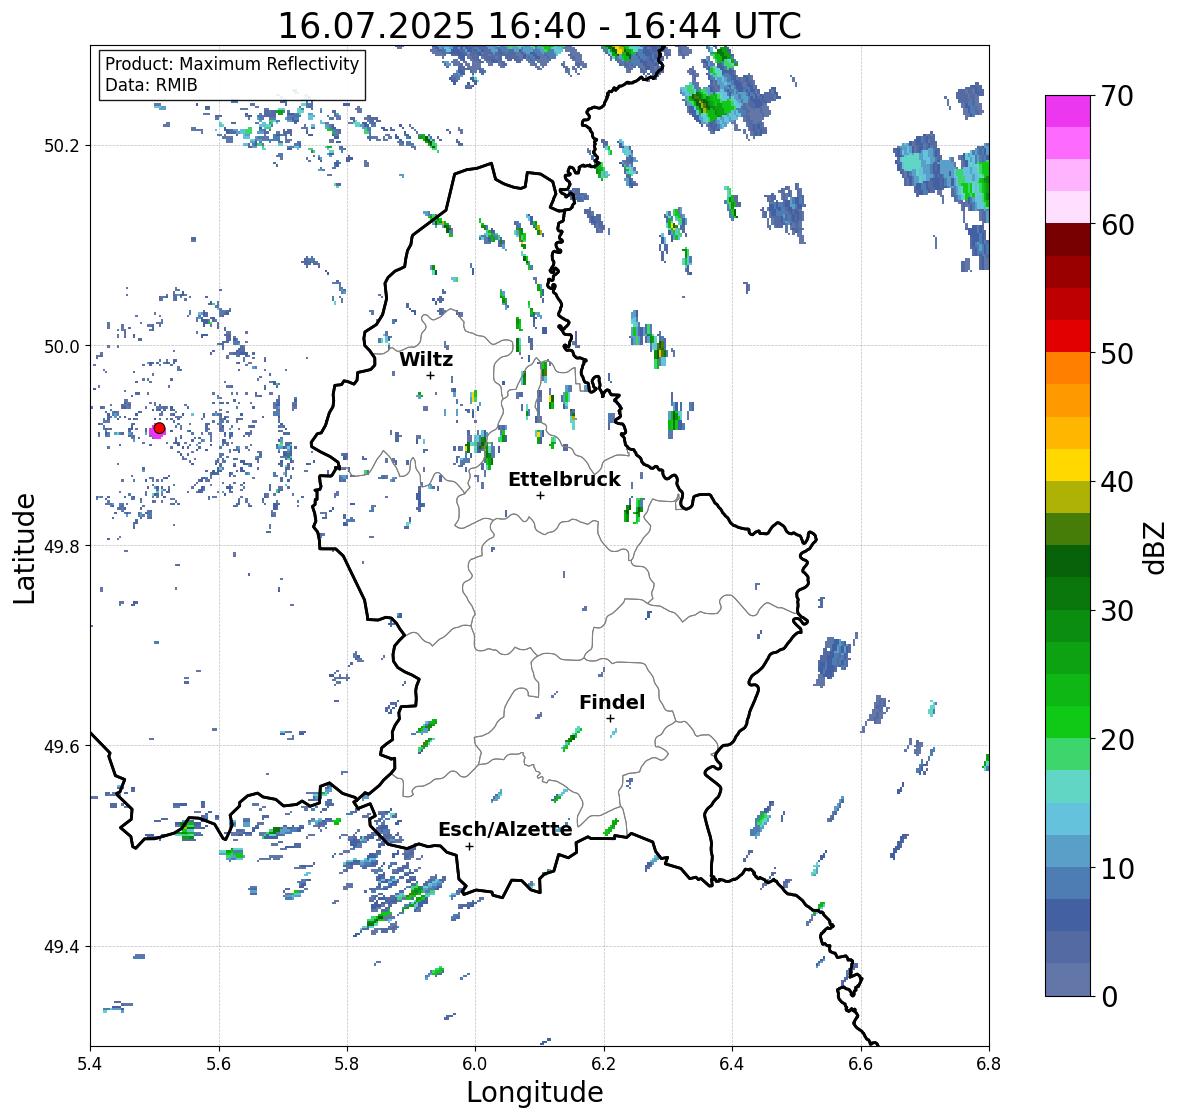Pick the bright green colorbar segment above 20
The width and height of the screenshot is (1179, 1117).
tap(1068, 722)
